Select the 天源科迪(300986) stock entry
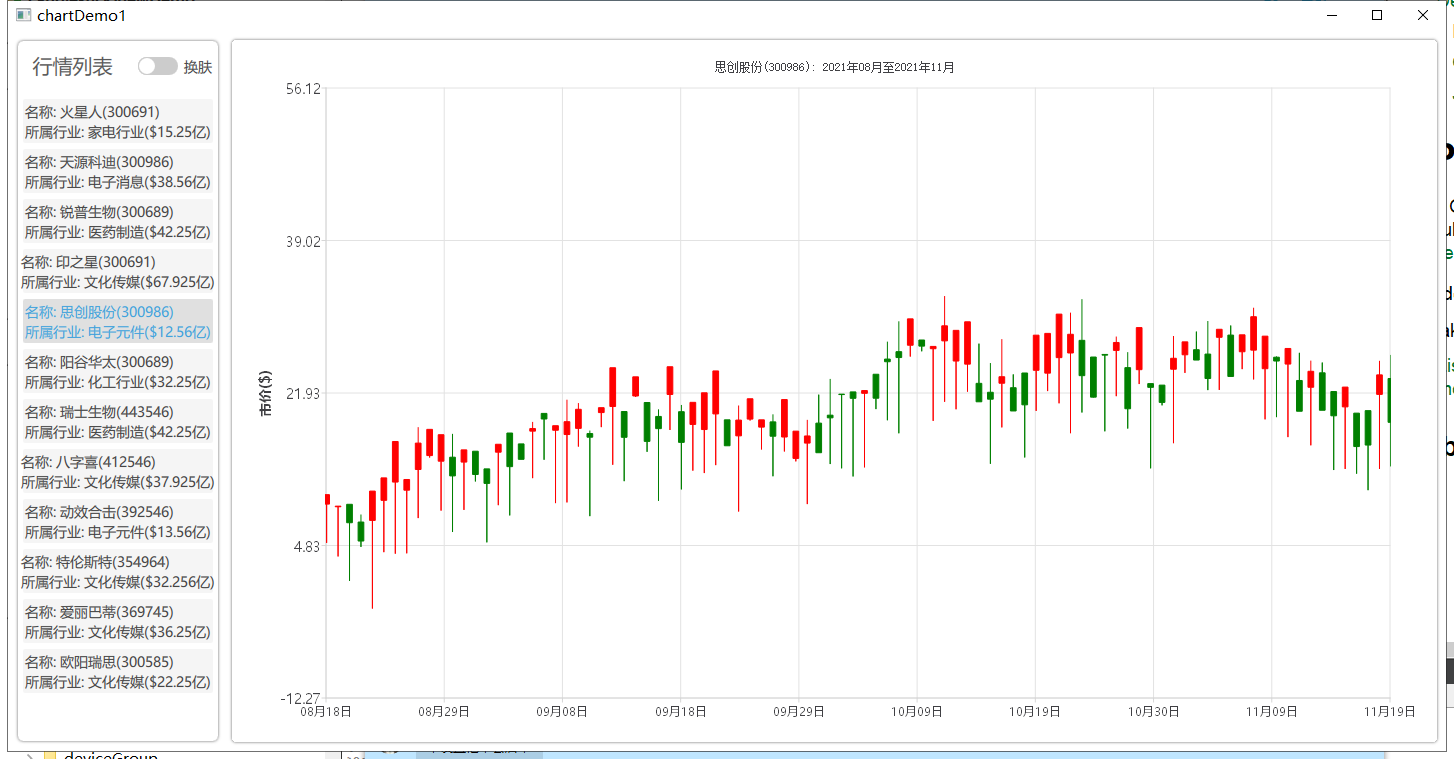The width and height of the screenshot is (1454, 759). click(117, 171)
